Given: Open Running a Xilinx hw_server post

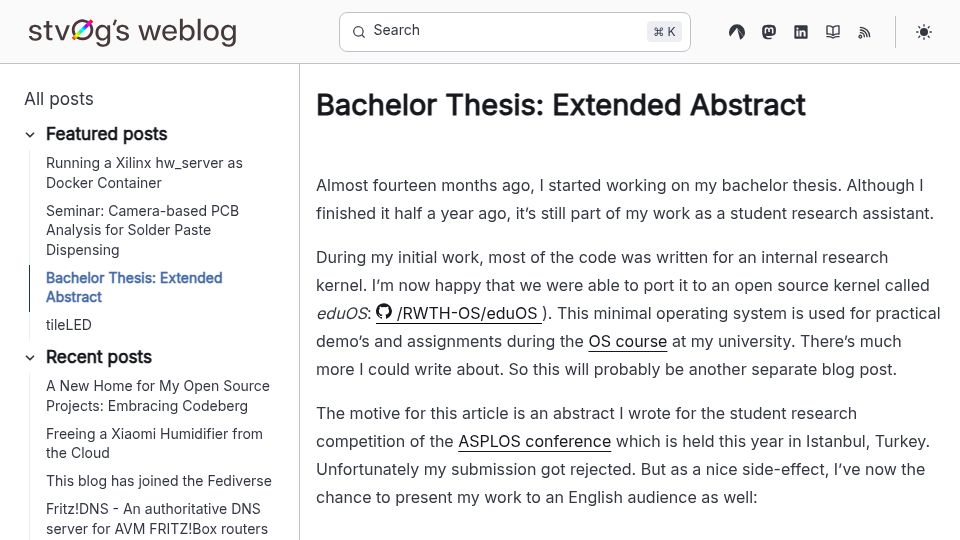Looking at the screenshot, I should click(144, 173).
